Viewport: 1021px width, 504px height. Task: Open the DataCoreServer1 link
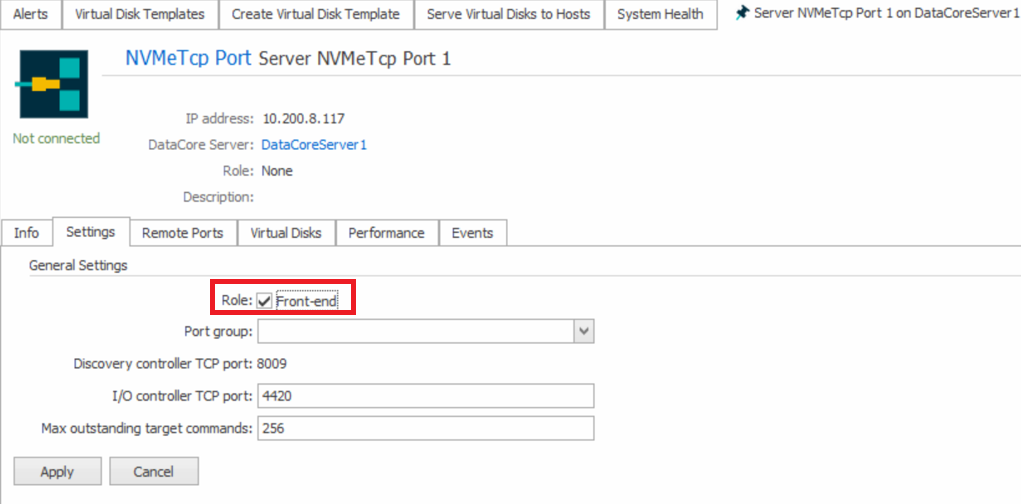[314, 145]
